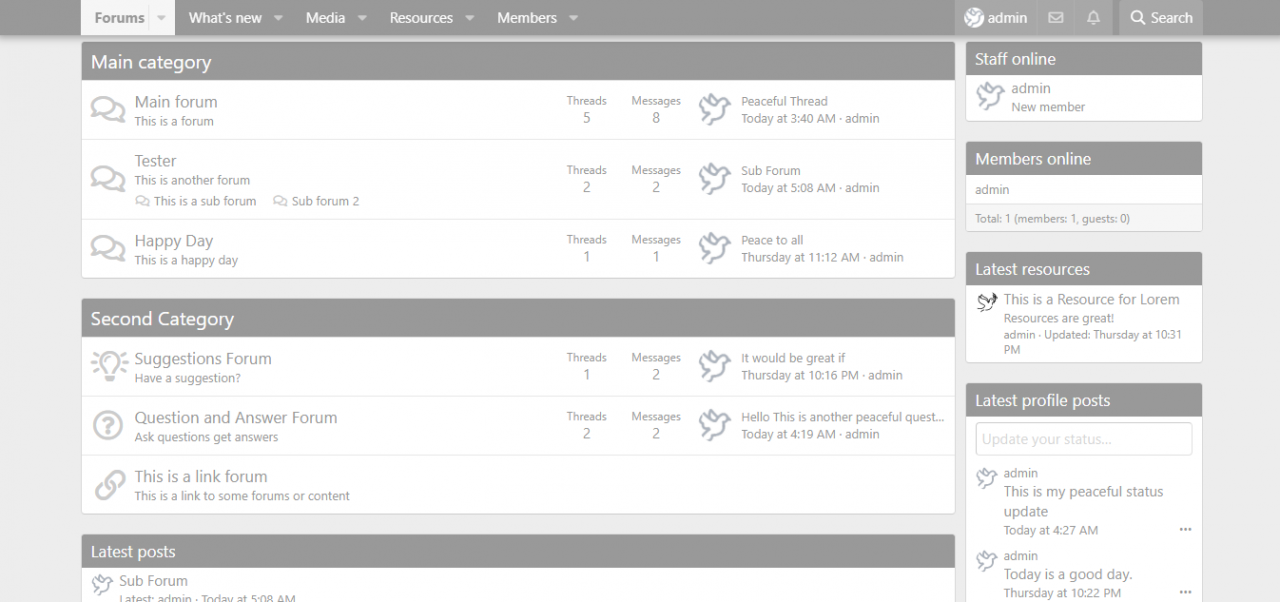Expand the Media dropdown arrow
The height and width of the screenshot is (602, 1280).
(362, 18)
